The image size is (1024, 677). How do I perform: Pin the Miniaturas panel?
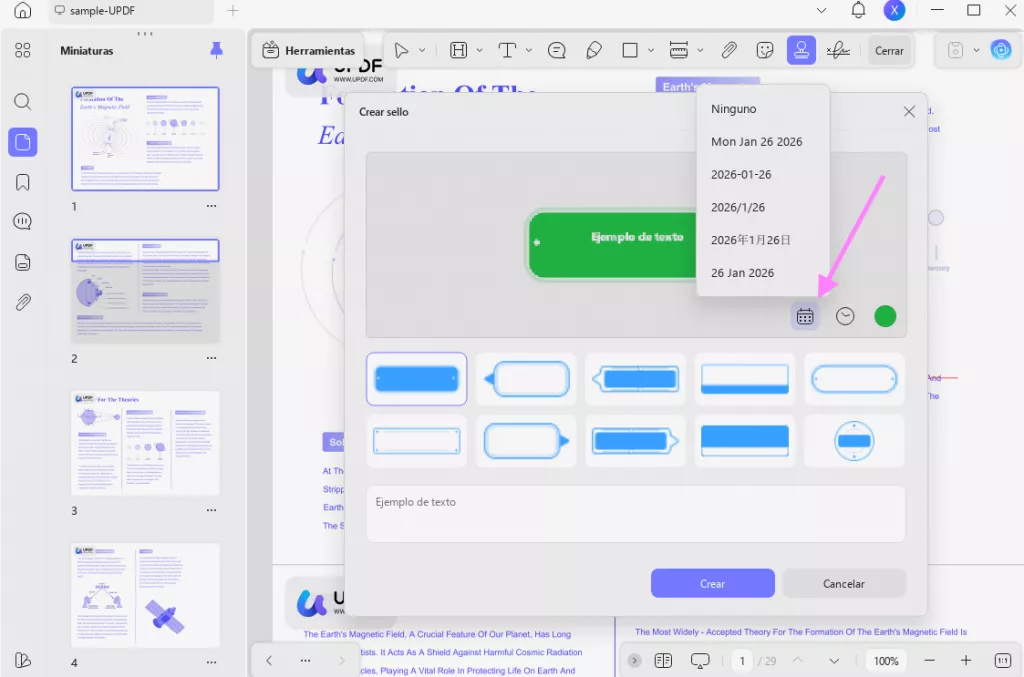[217, 50]
